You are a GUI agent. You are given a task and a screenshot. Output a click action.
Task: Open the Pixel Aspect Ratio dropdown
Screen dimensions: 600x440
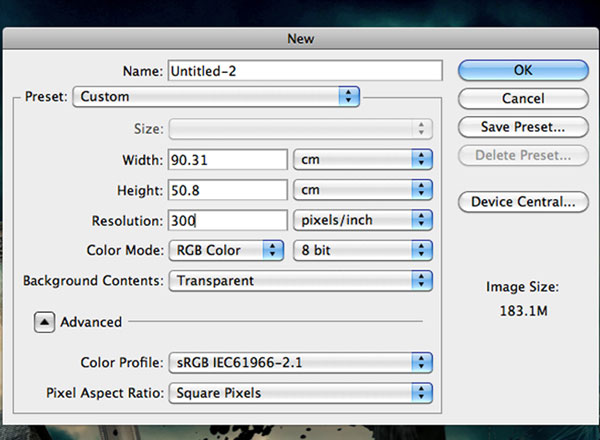[301, 393]
